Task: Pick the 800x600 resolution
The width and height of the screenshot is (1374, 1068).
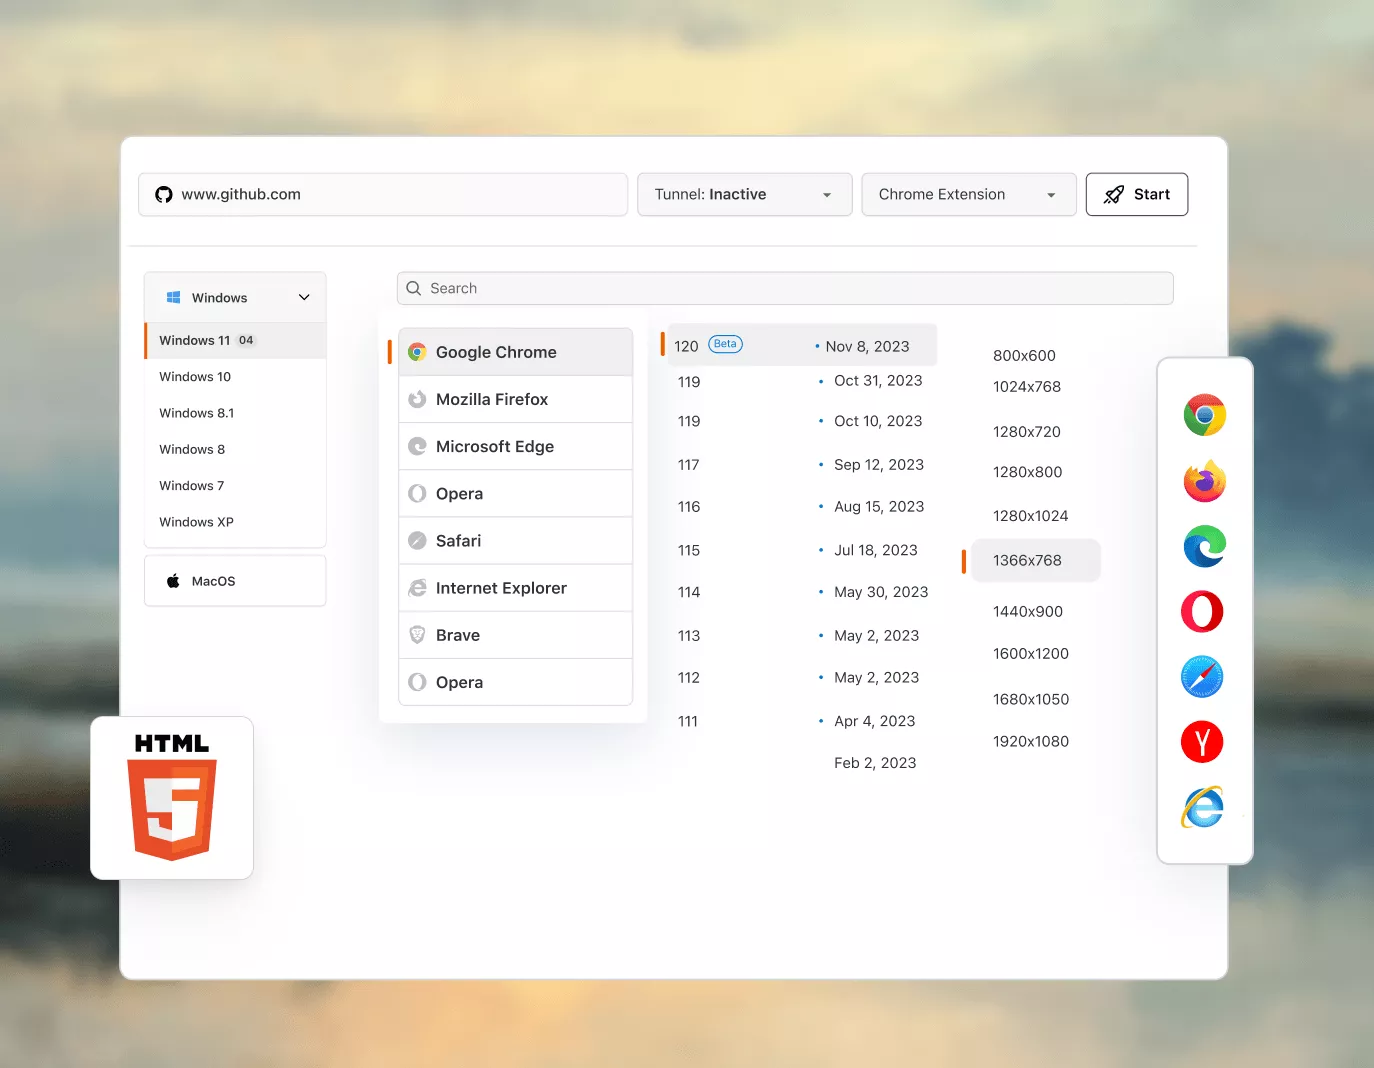Action: coord(1024,356)
